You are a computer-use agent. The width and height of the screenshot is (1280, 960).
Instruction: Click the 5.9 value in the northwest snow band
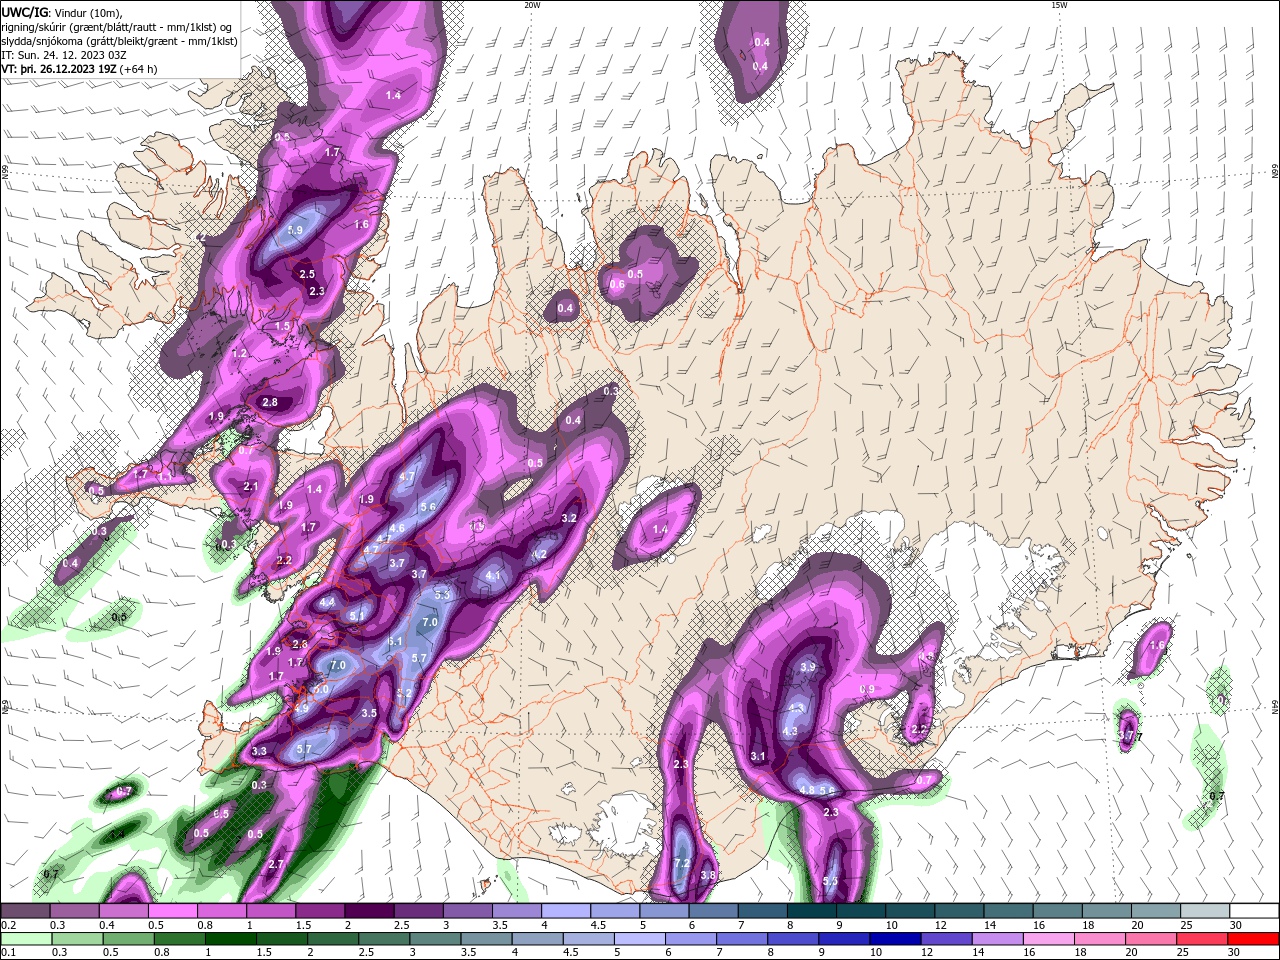[x=295, y=230]
